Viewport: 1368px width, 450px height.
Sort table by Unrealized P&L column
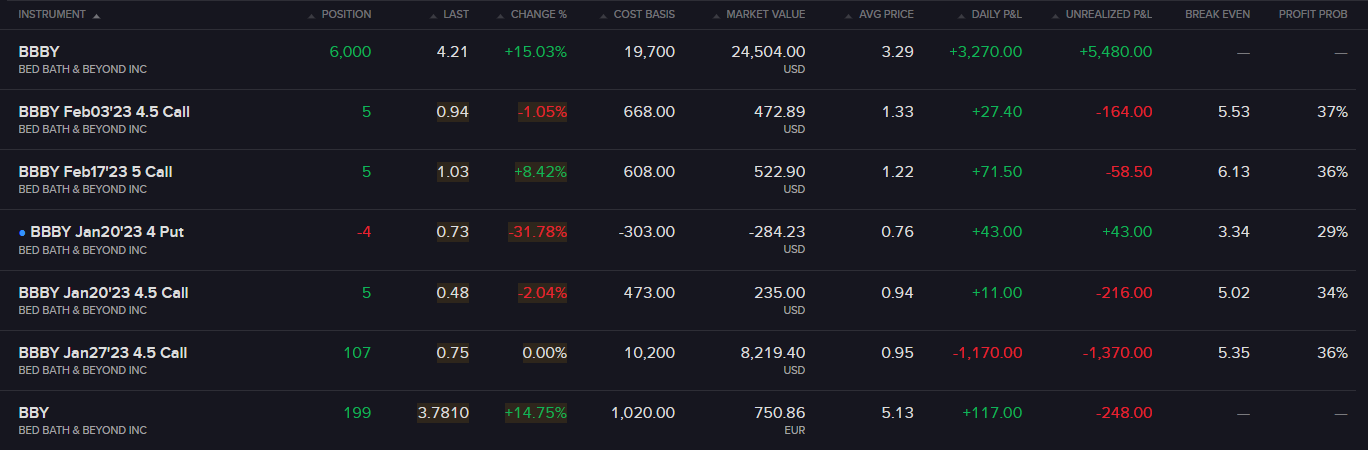click(x=1108, y=15)
